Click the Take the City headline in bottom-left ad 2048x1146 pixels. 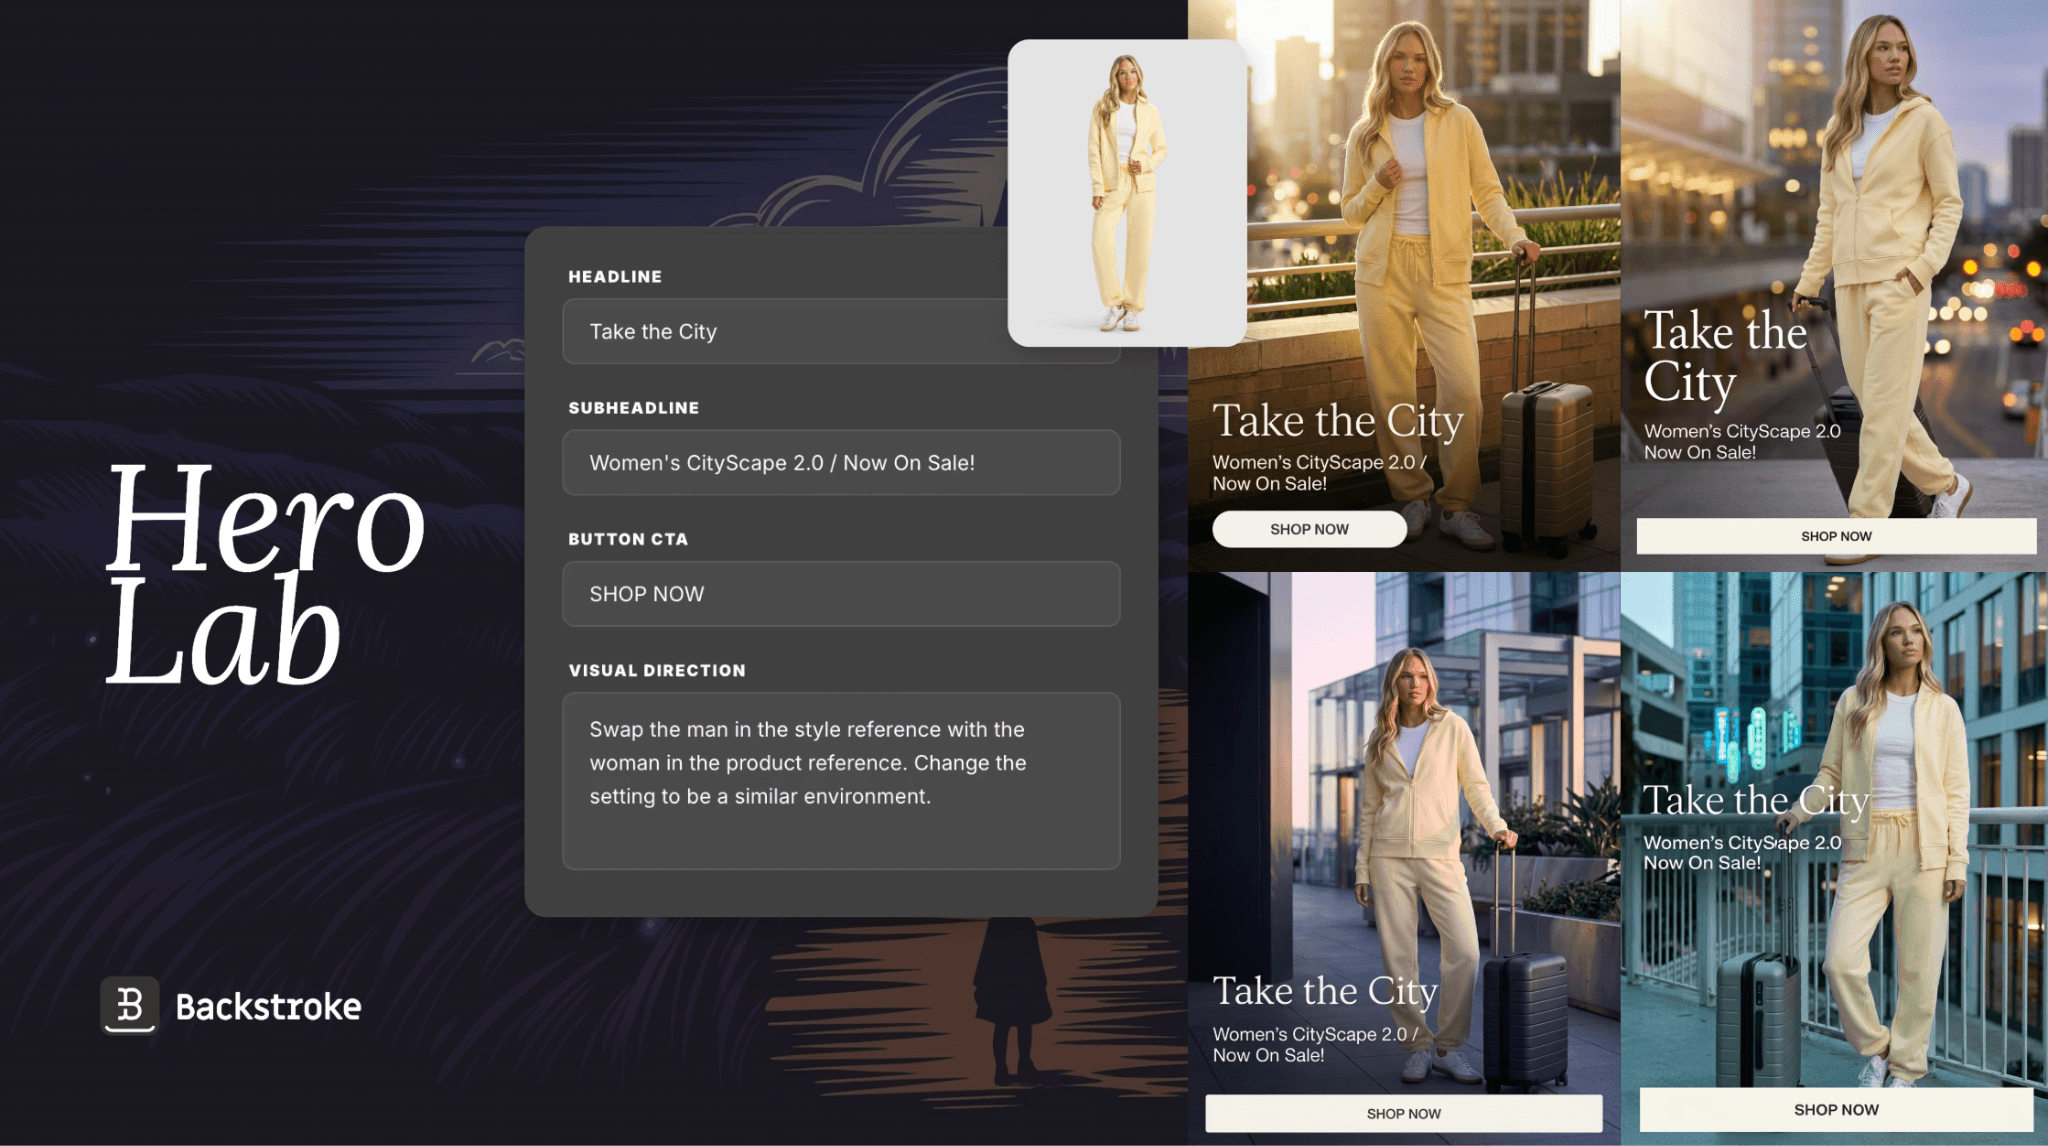[1325, 991]
